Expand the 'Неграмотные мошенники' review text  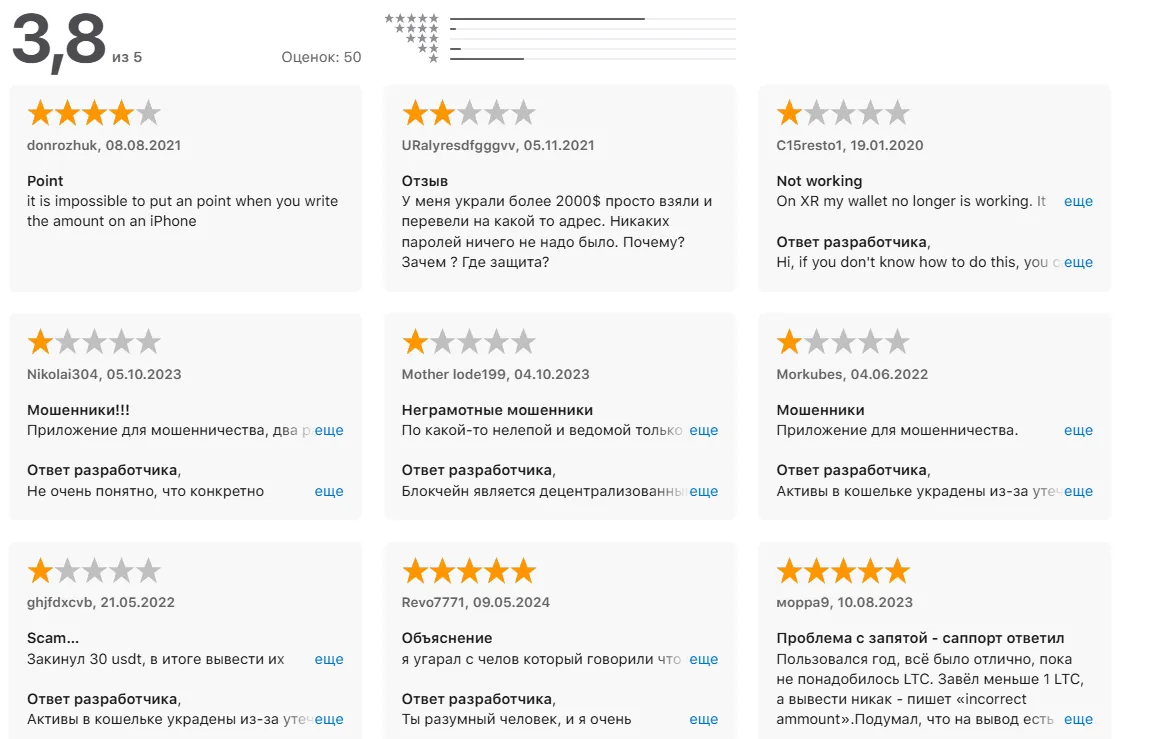point(704,430)
